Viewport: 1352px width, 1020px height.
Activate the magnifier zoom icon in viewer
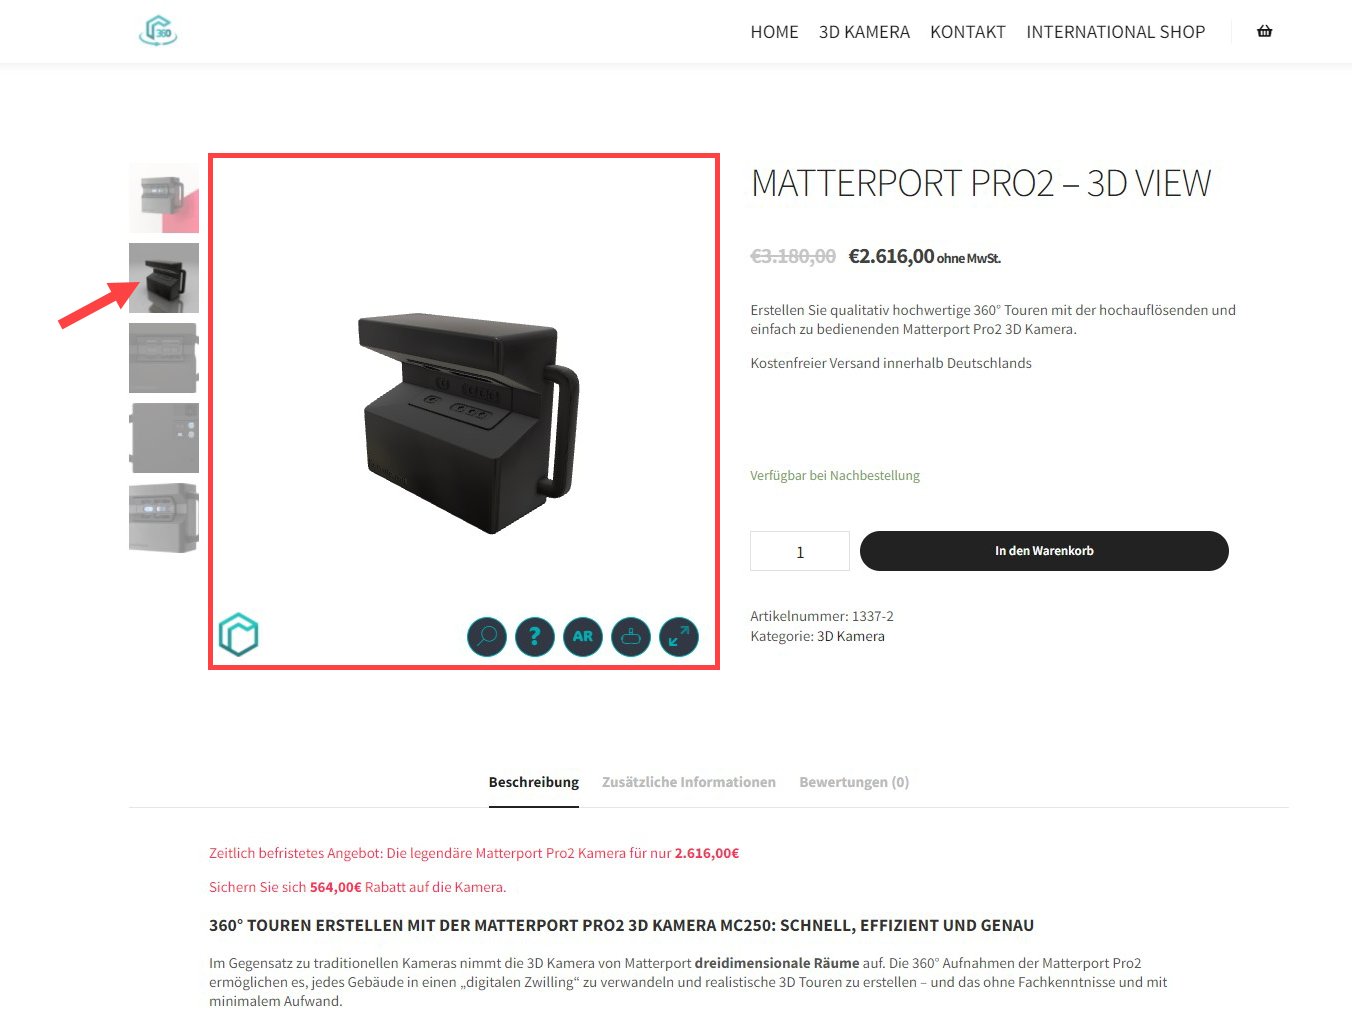click(x=487, y=636)
